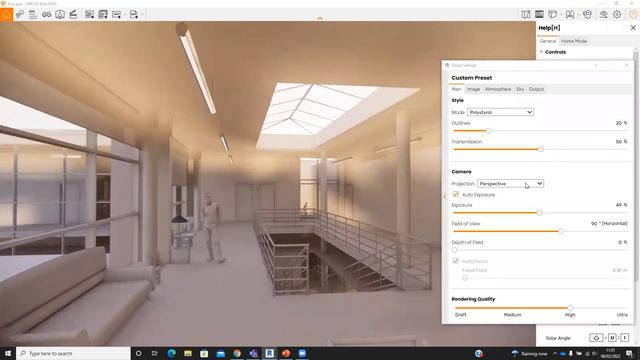Viewport: 640px width, 360px height.
Task: Click the Solar Angle mouse key icon
Action: click(x=596, y=338)
